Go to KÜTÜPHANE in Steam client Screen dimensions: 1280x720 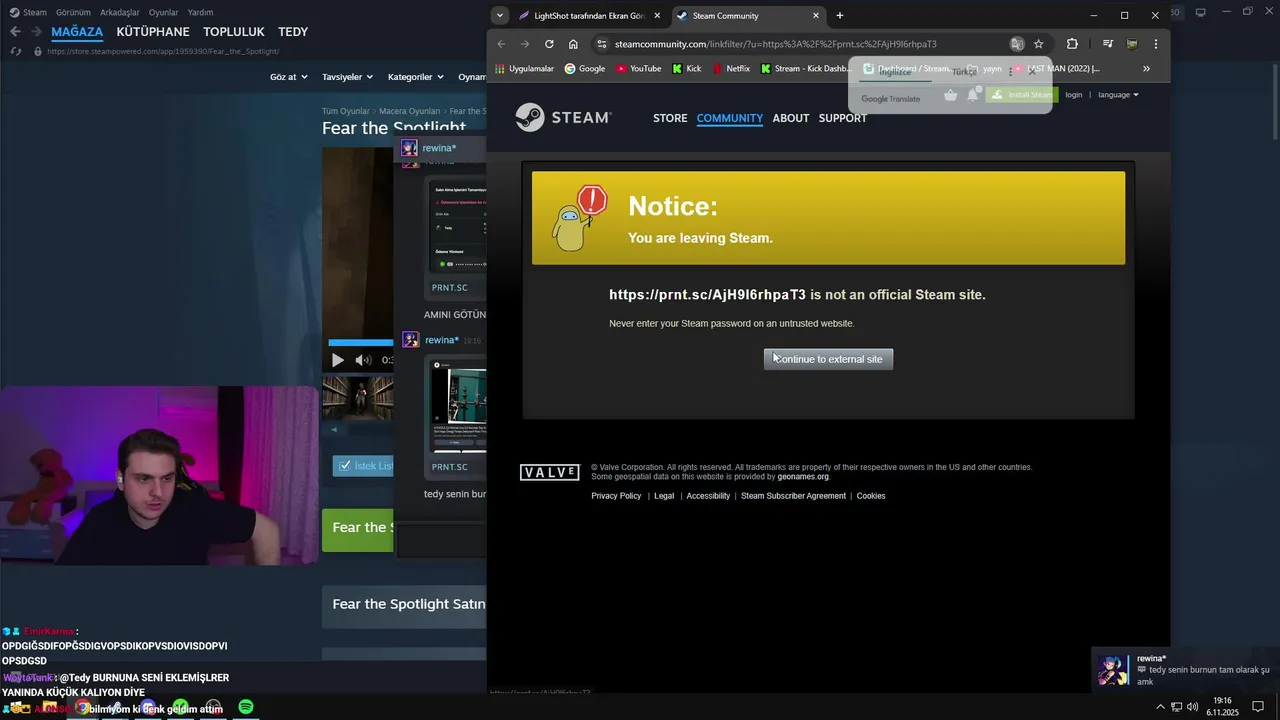[x=153, y=32]
